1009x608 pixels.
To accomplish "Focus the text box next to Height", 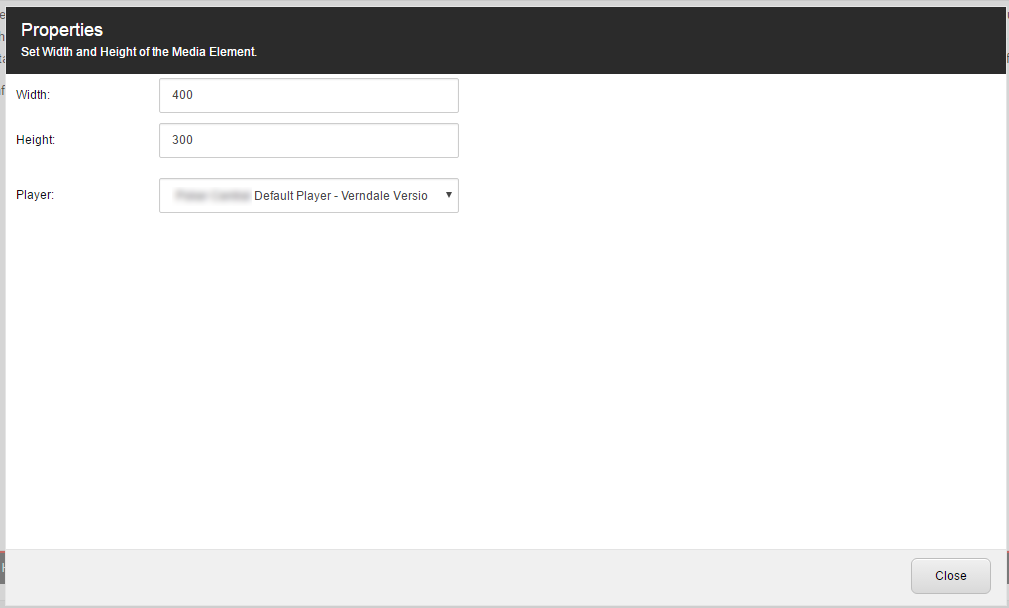I will point(309,140).
